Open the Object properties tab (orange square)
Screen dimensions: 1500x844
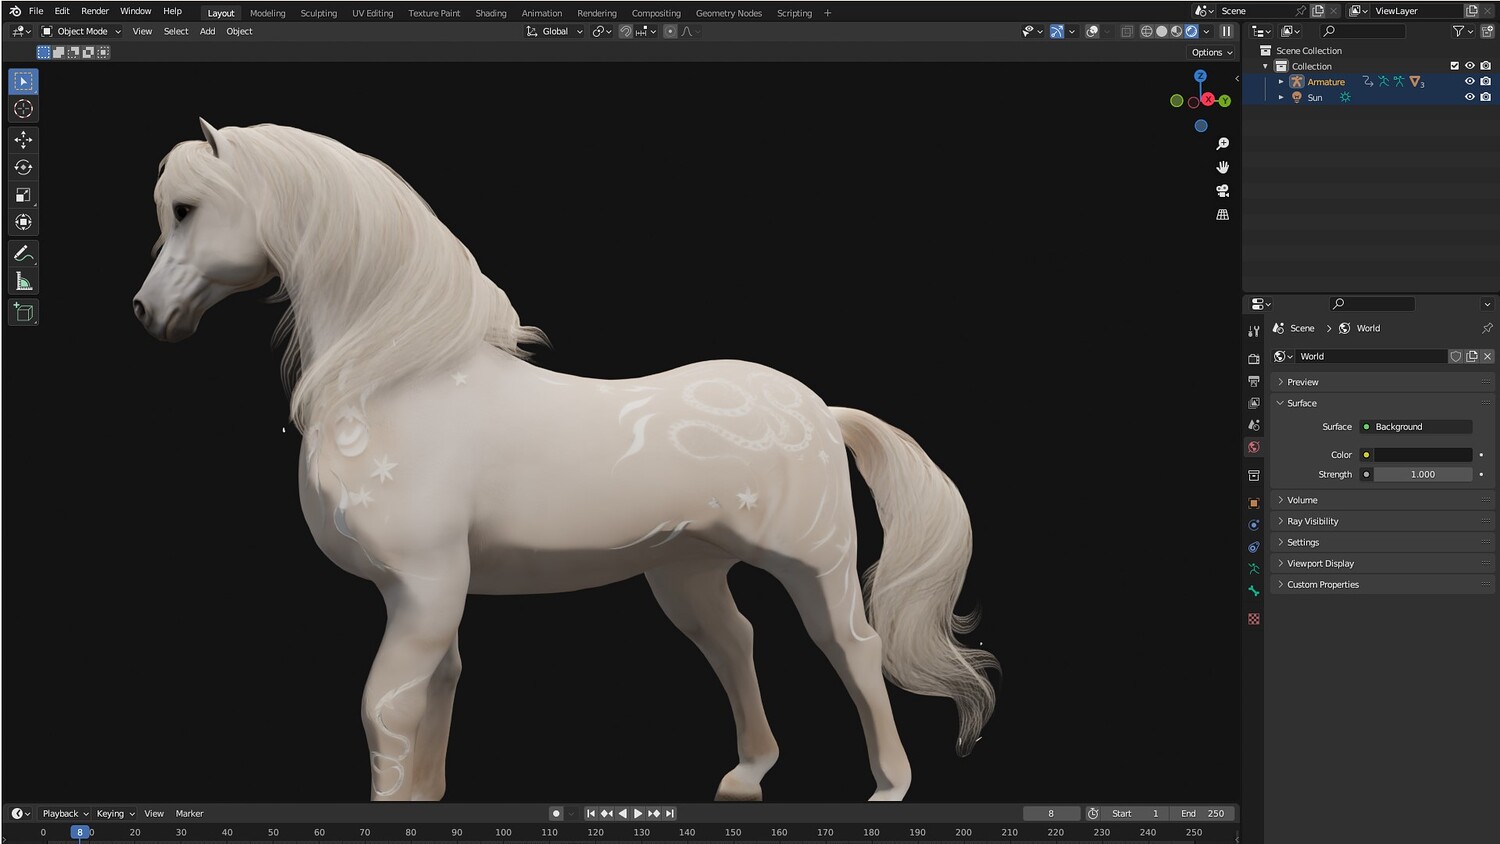click(x=1254, y=503)
